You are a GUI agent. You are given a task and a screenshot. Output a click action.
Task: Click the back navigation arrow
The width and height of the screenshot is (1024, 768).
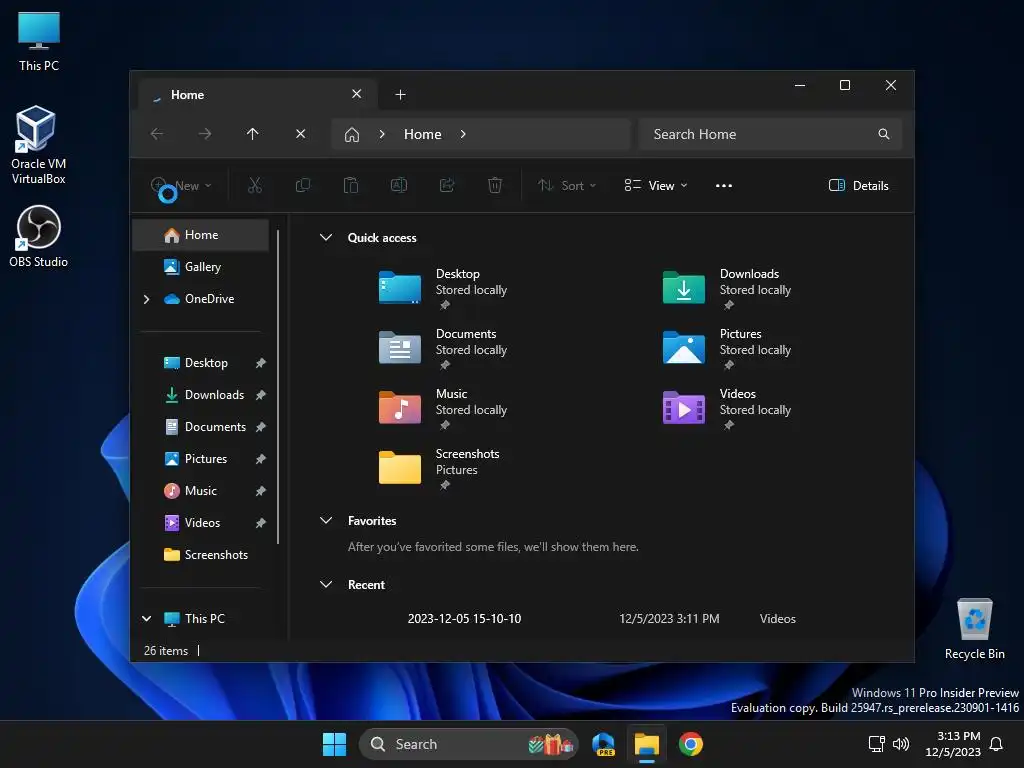(157, 134)
